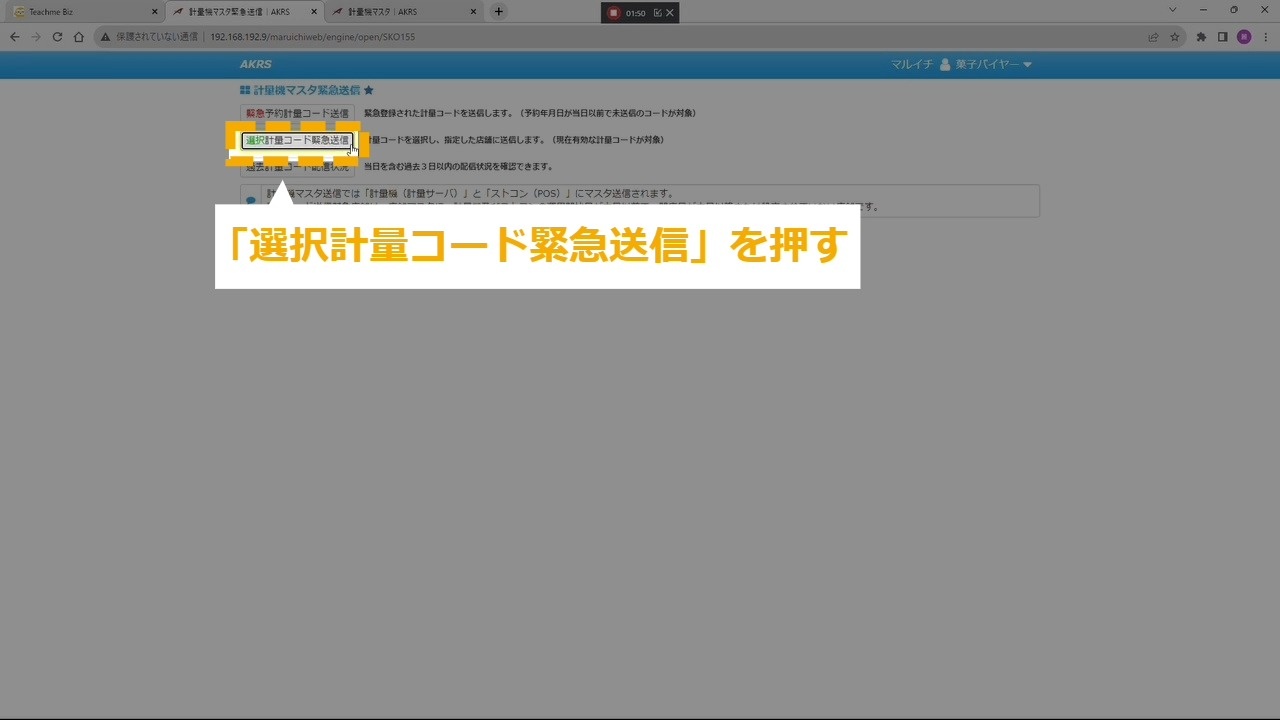The image size is (1280, 720).
Task: Bookmark this page with the star icon
Action: pos(1175,37)
